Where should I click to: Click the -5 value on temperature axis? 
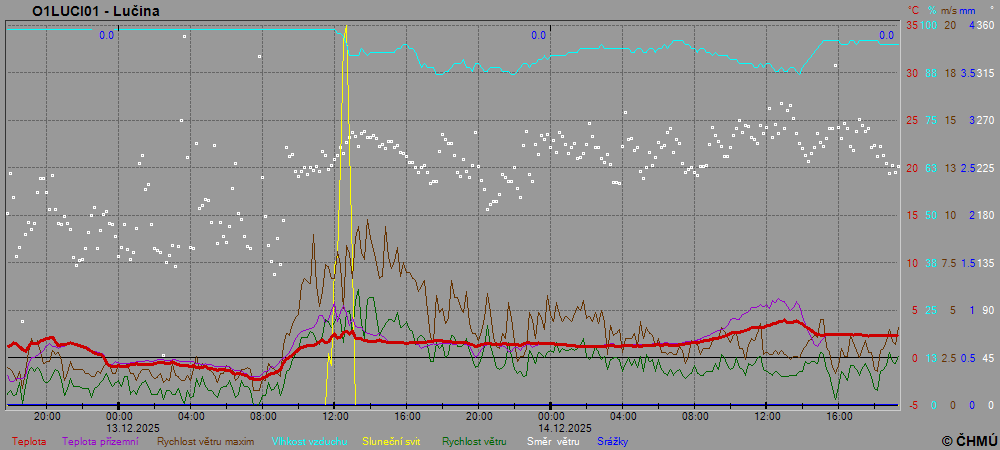(911, 405)
